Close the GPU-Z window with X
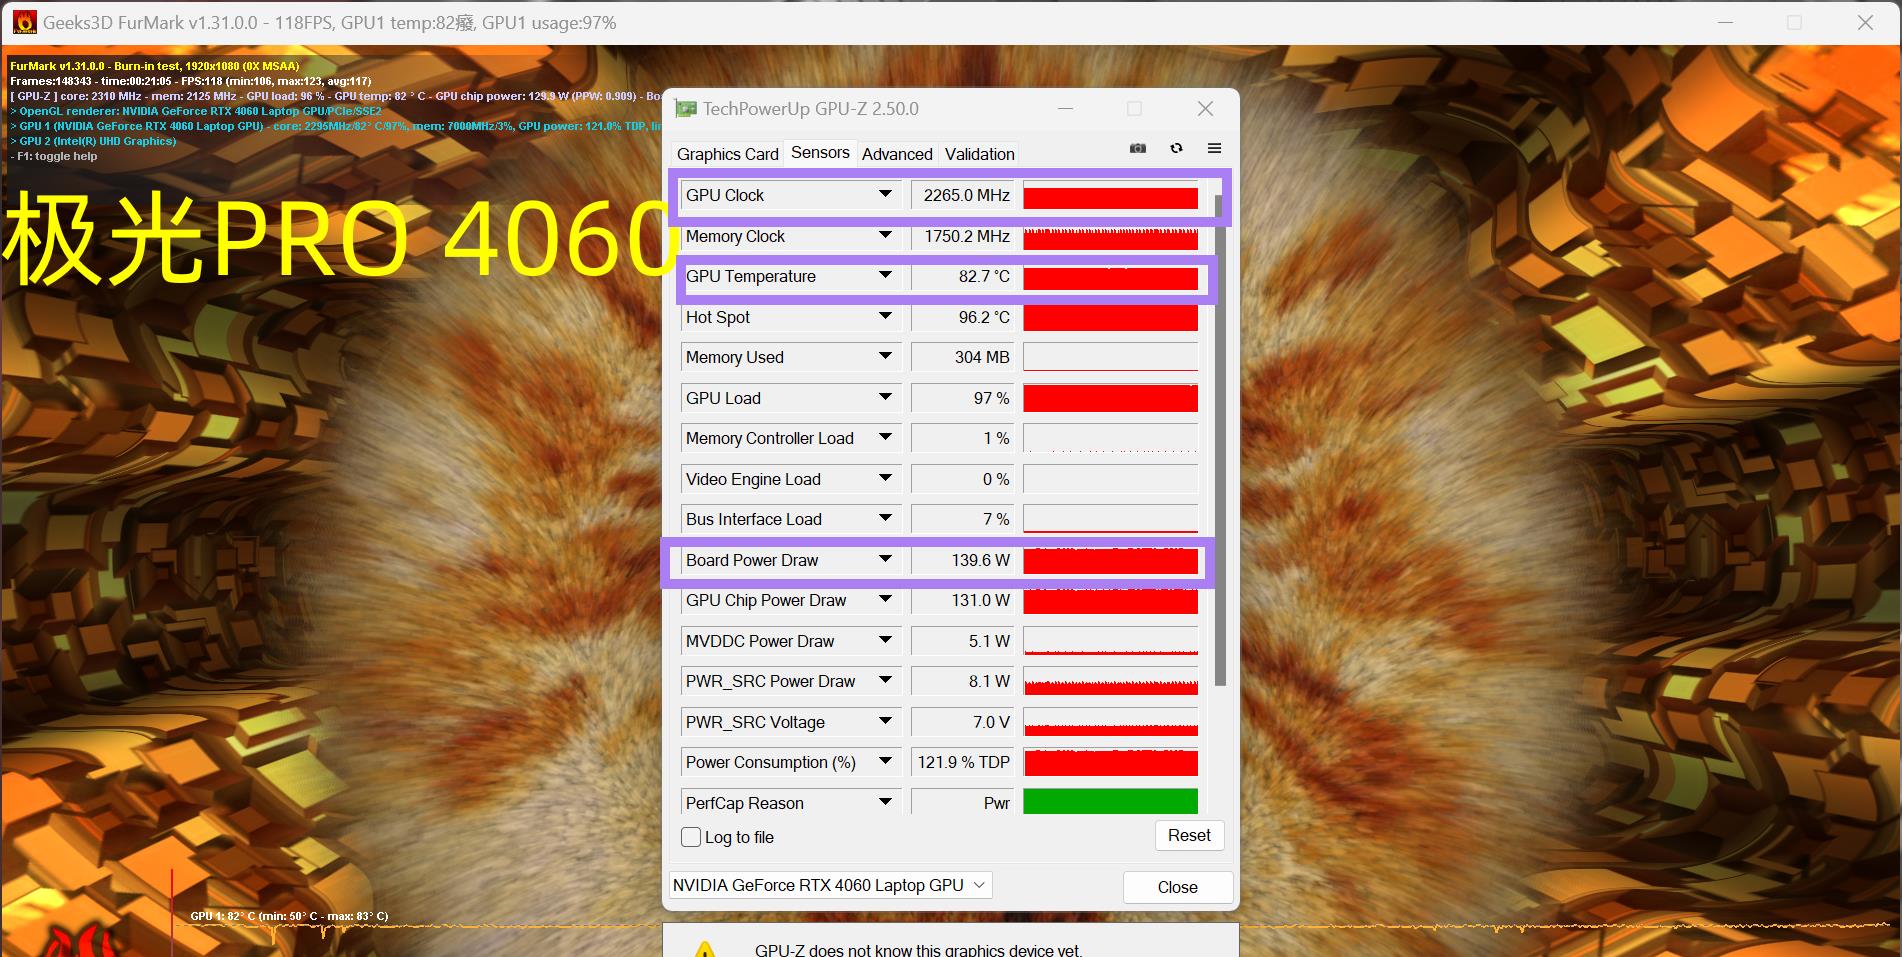Image resolution: width=1902 pixels, height=957 pixels. [1205, 109]
